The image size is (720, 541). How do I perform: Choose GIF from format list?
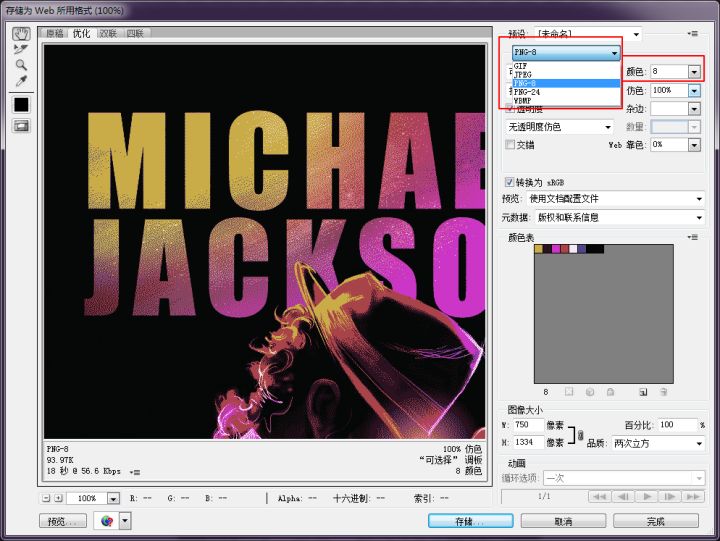tap(566, 66)
